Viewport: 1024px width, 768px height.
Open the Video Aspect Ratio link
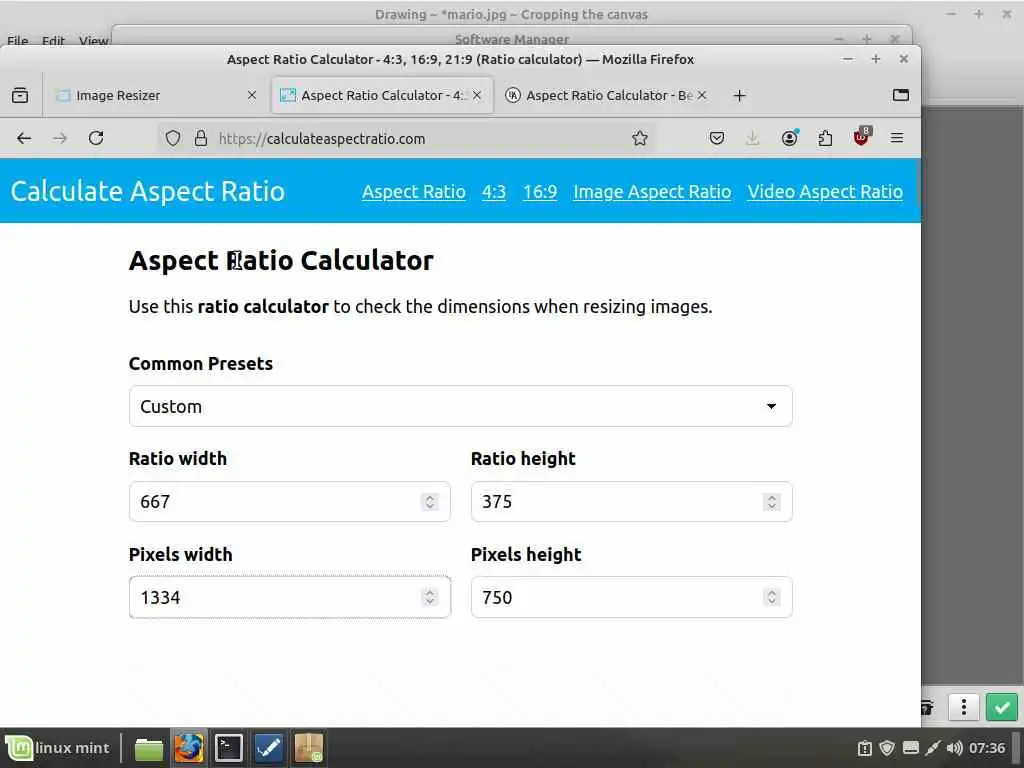(x=825, y=191)
